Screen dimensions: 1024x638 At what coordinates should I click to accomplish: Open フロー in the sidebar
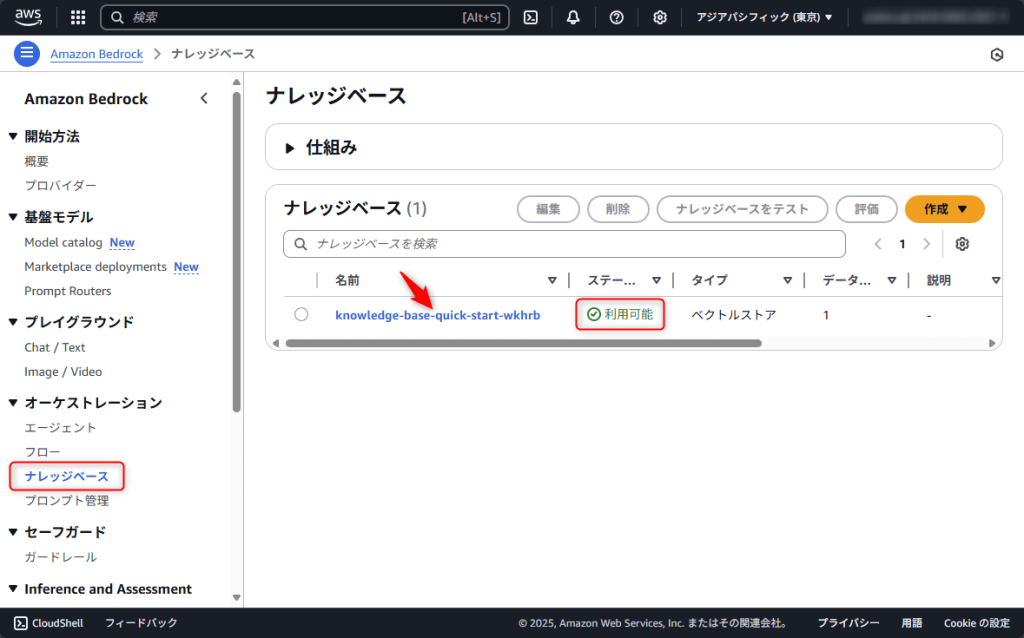(x=42, y=452)
